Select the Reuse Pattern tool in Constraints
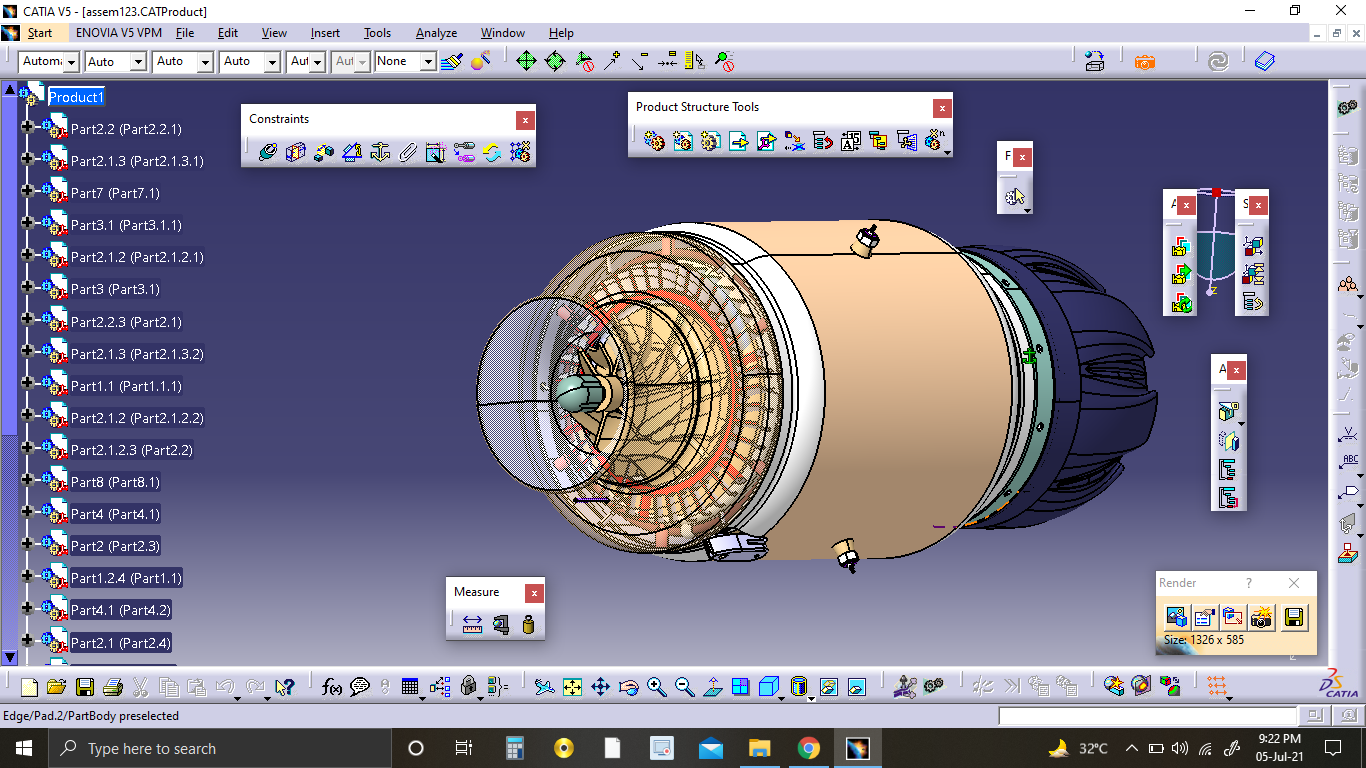The height and width of the screenshot is (768, 1366). click(x=519, y=152)
